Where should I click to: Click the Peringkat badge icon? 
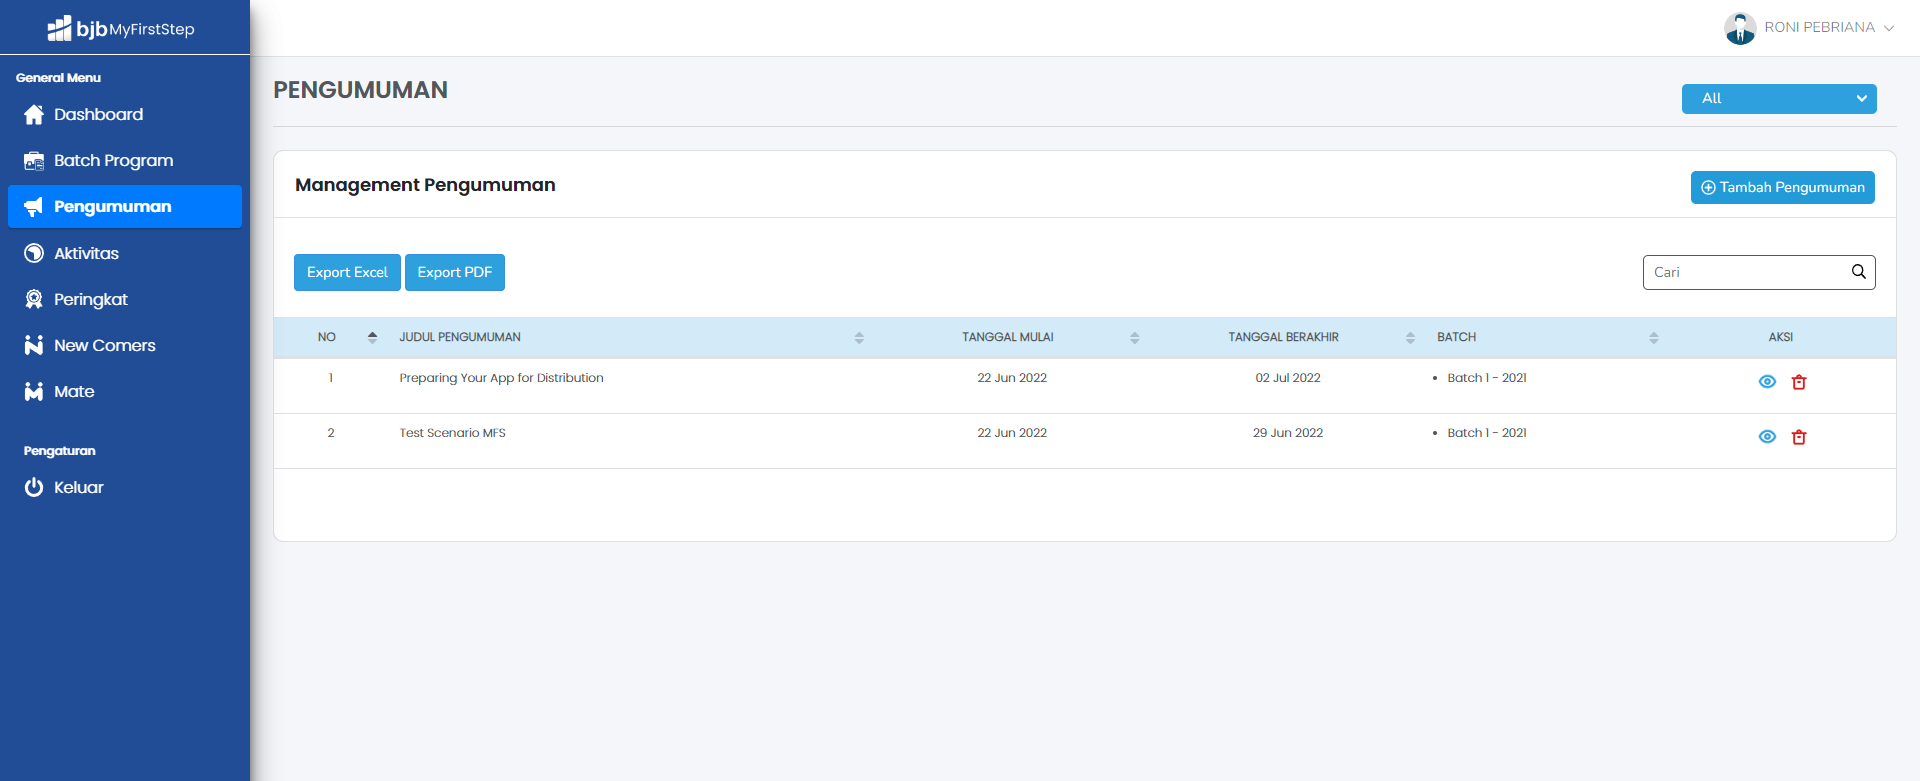coord(34,300)
